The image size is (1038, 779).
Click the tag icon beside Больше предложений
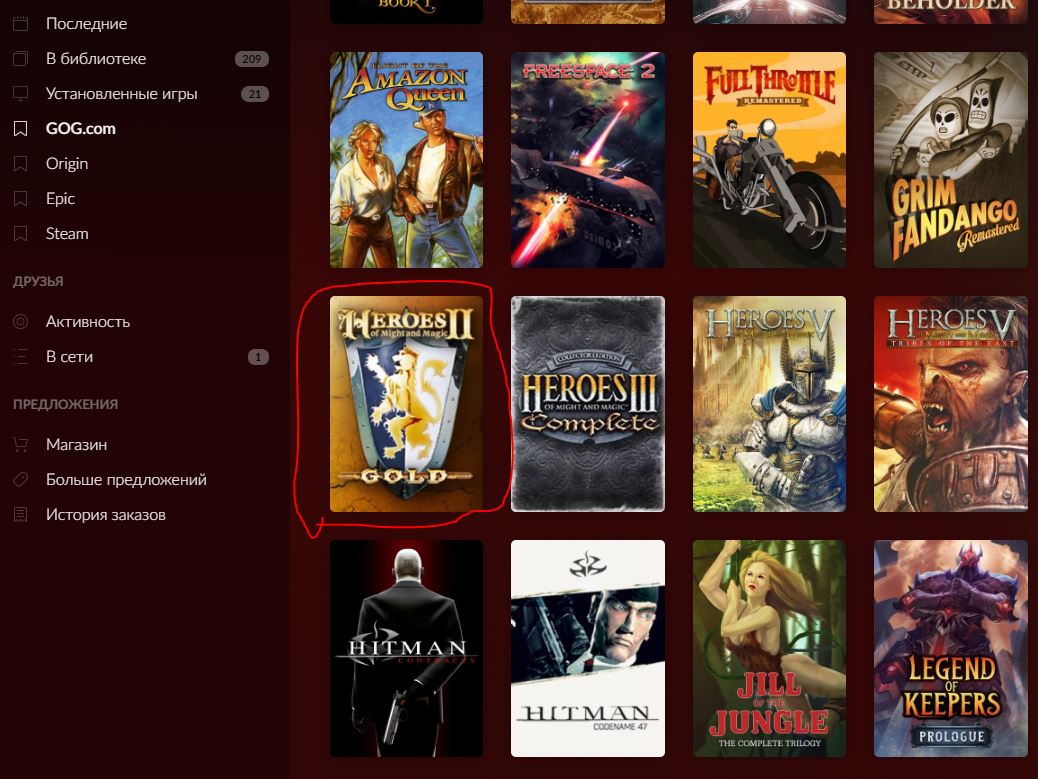click(21, 480)
